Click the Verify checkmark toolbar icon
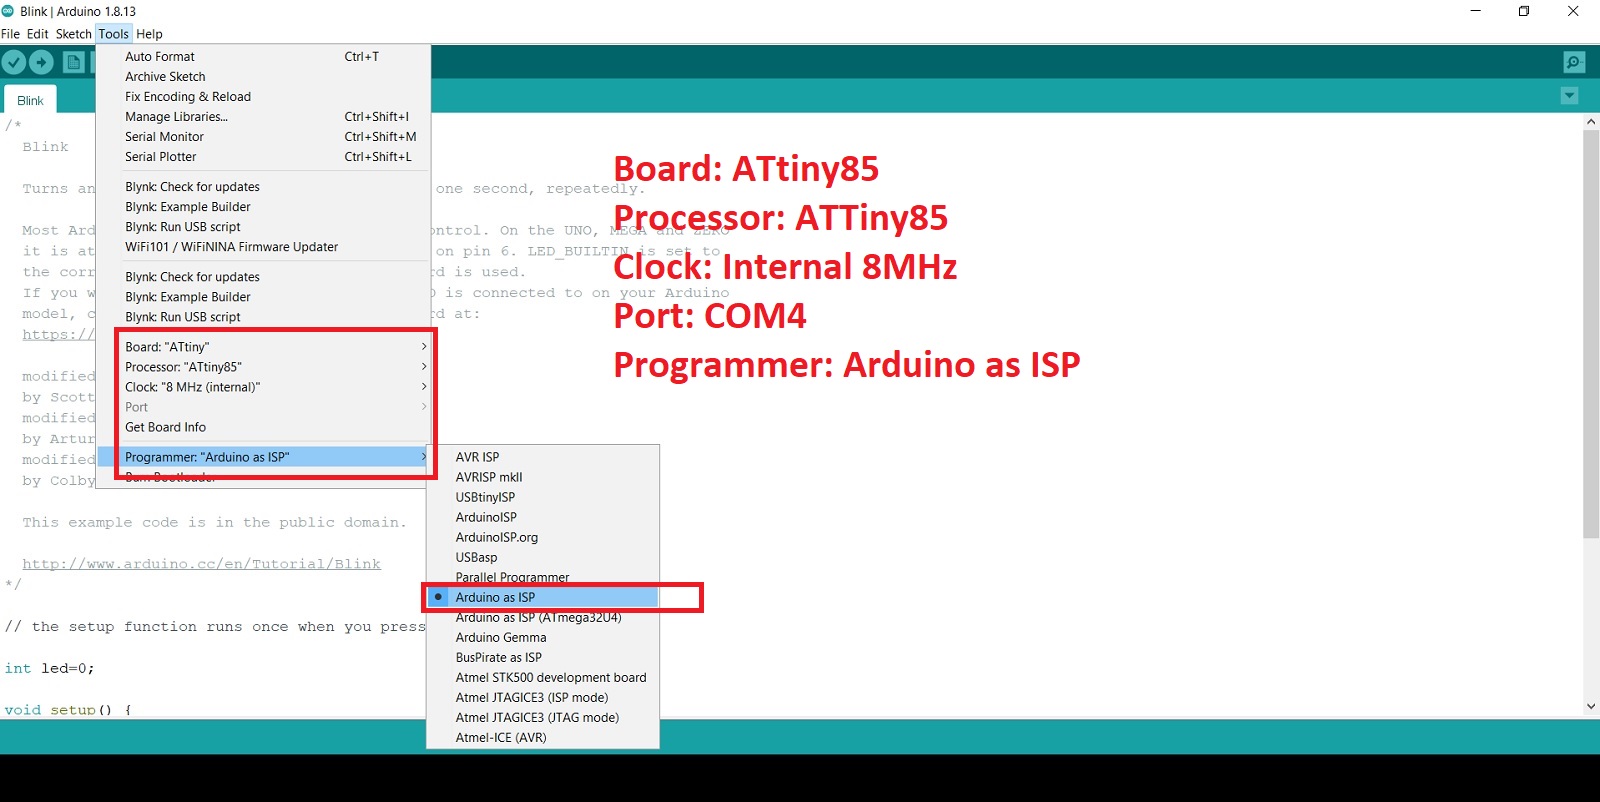1600x802 pixels. pyautogui.click(x=14, y=62)
